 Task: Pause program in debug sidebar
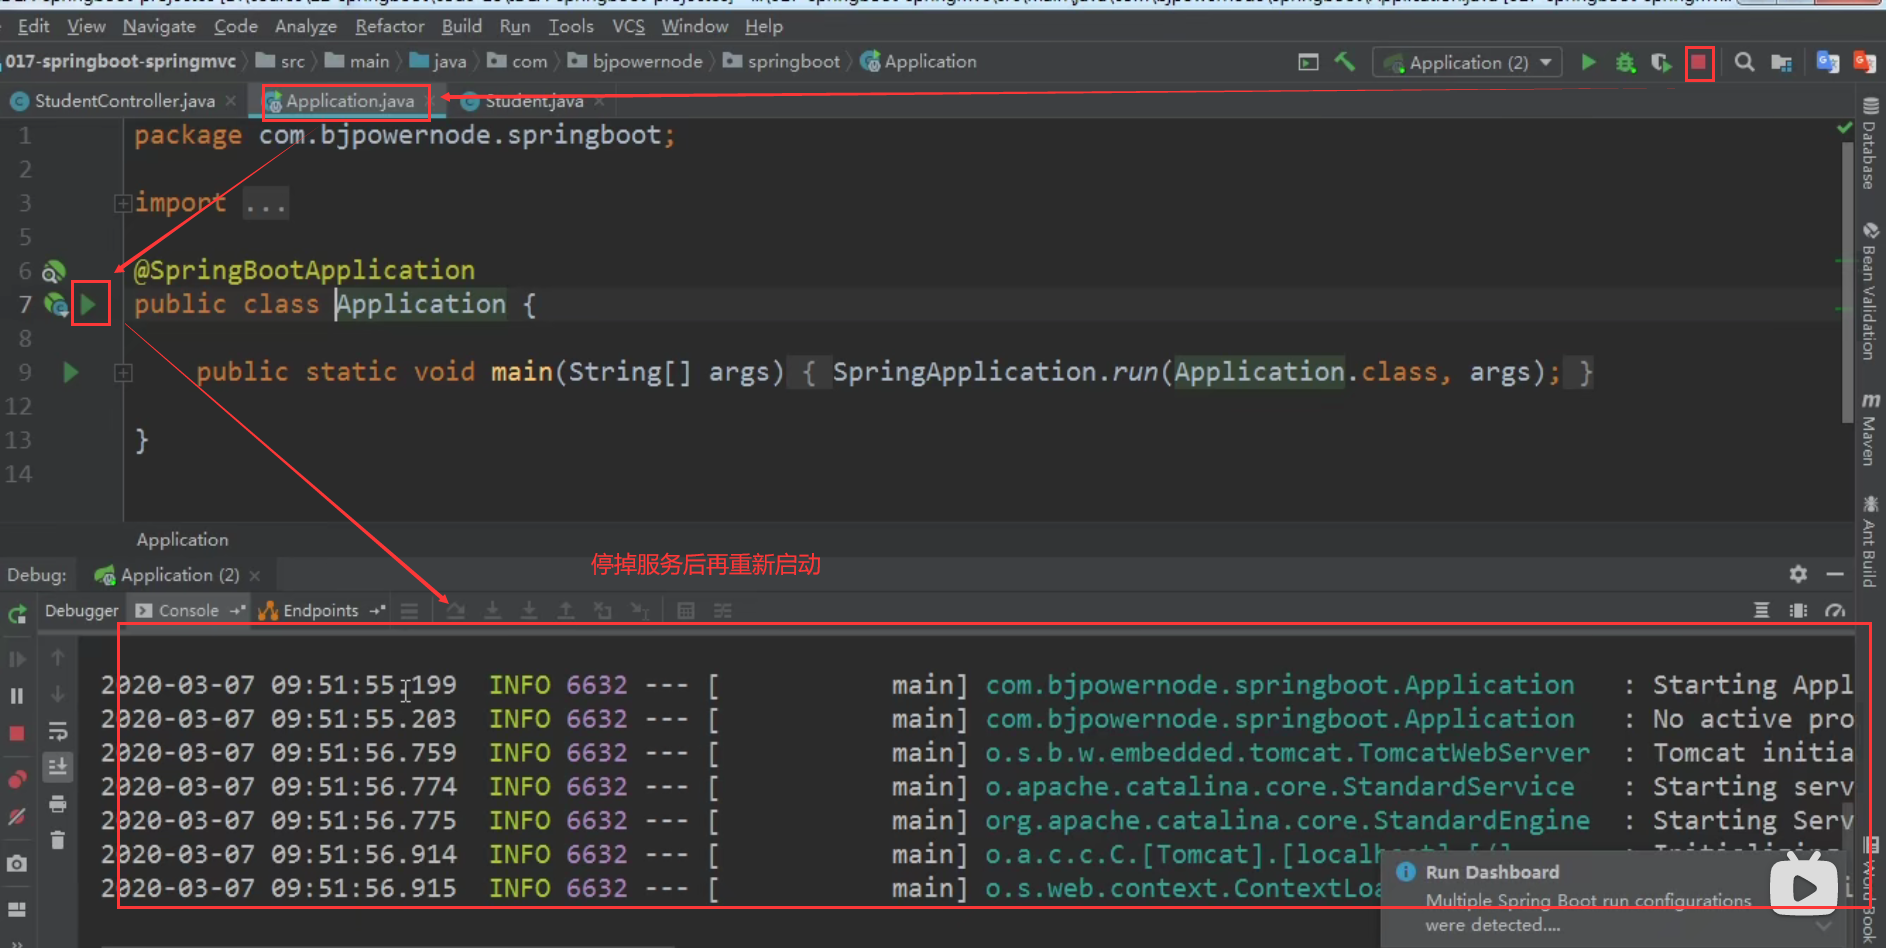pyautogui.click(x=17, y=696)
